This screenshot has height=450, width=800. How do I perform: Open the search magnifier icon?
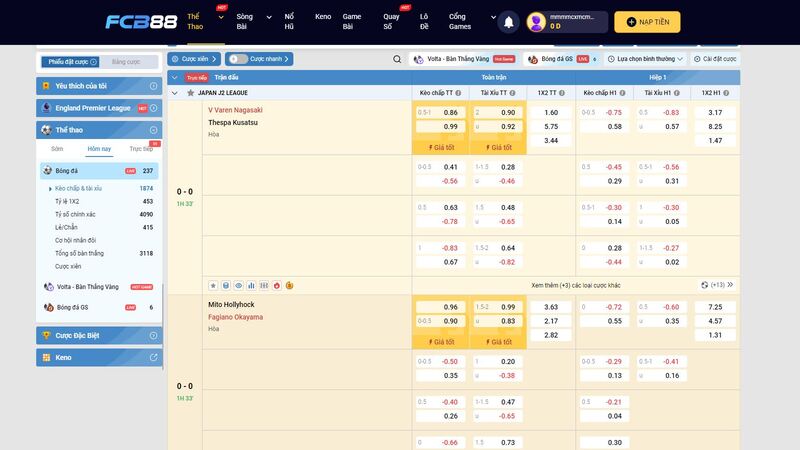pos(397,59)
